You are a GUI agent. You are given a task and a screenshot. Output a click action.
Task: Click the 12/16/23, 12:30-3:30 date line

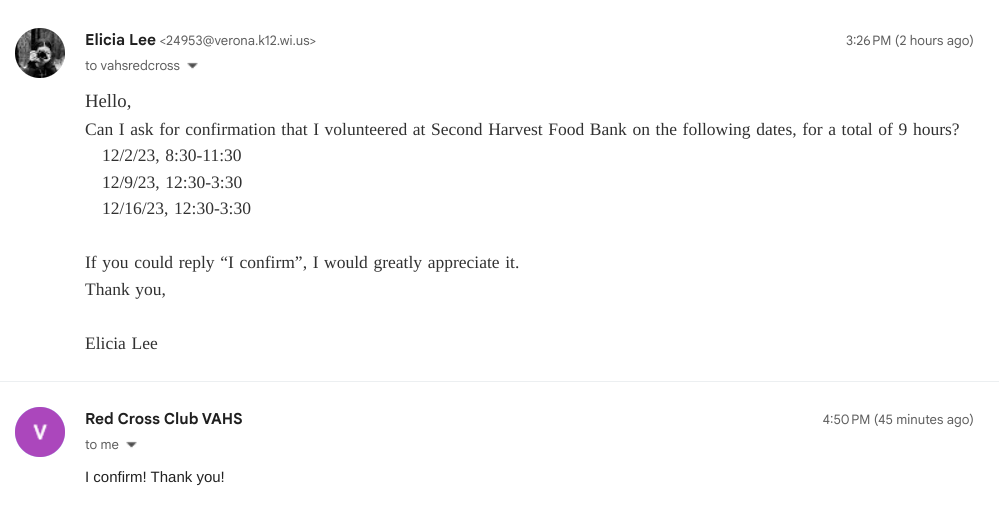click(176, 209)
